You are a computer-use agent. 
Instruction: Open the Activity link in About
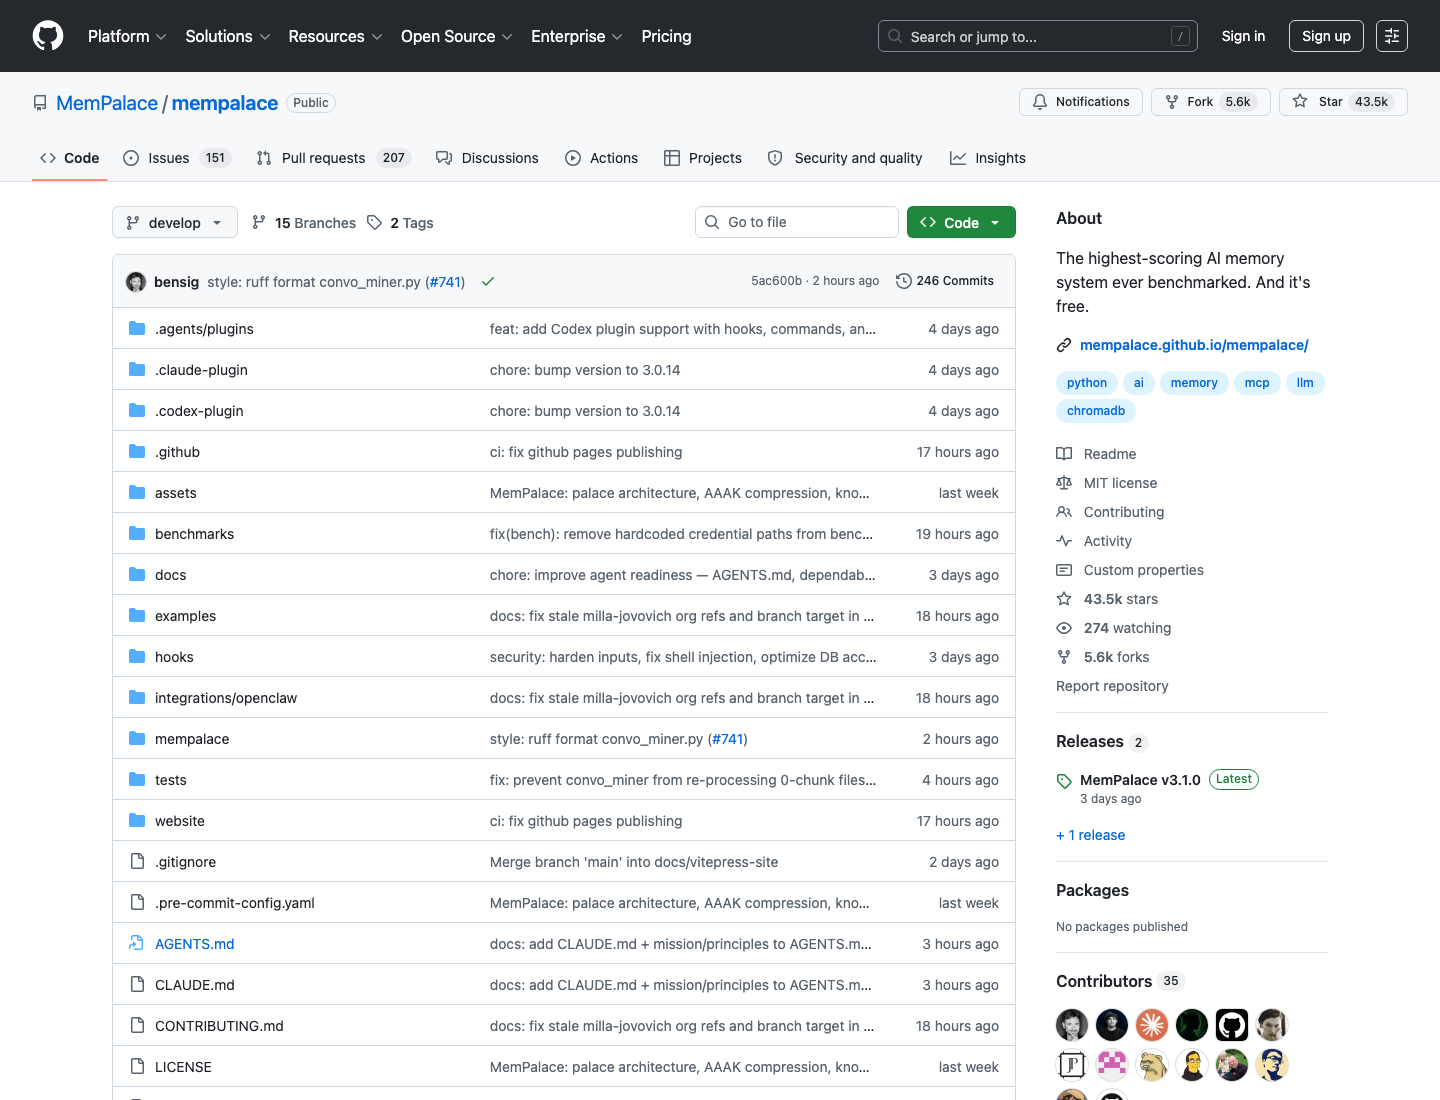click(1108, 541)
